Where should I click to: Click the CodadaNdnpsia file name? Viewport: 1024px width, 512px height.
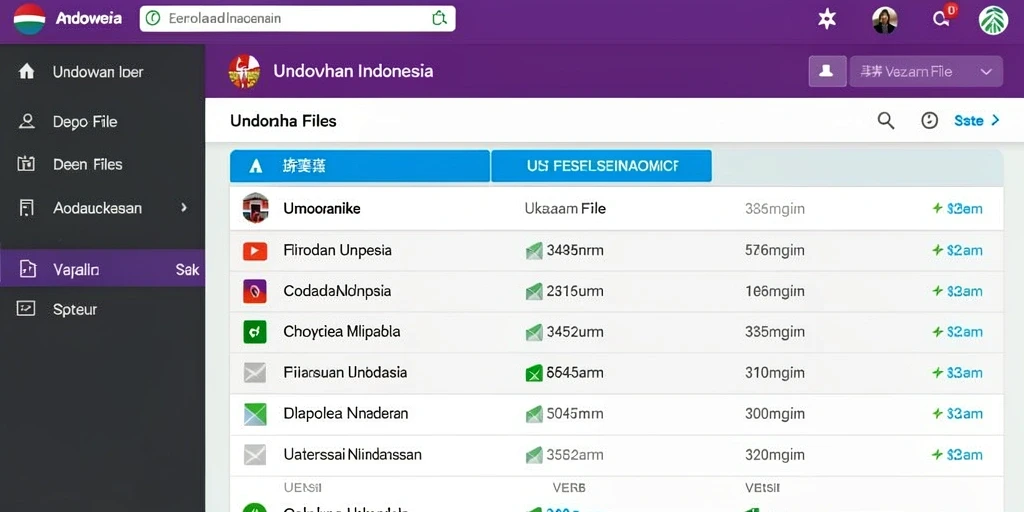(337, 291)
